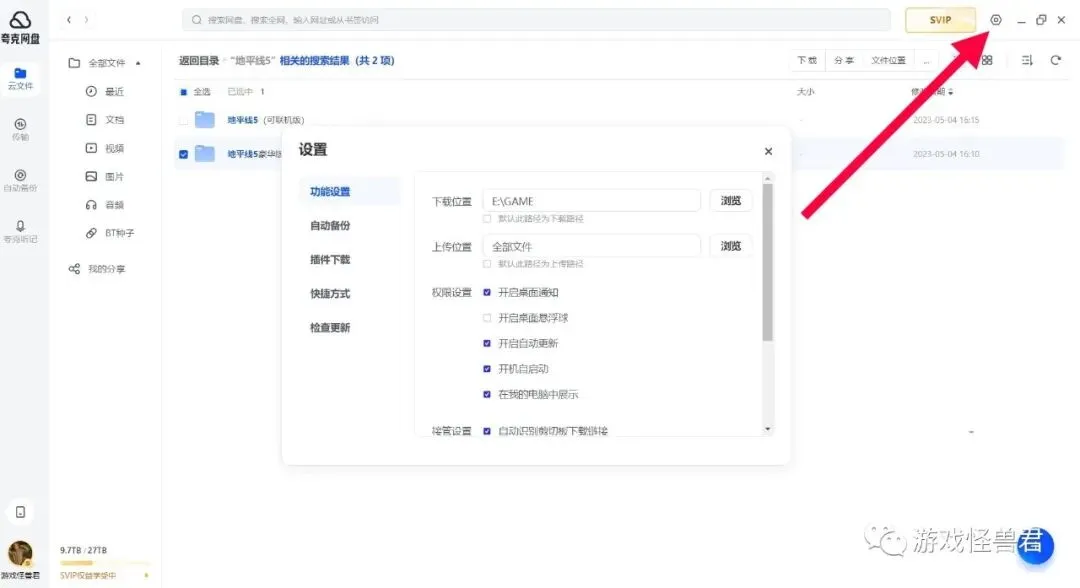
Task: Disable 开启自动更新 checkbox
Action: [x=487, y=344]
